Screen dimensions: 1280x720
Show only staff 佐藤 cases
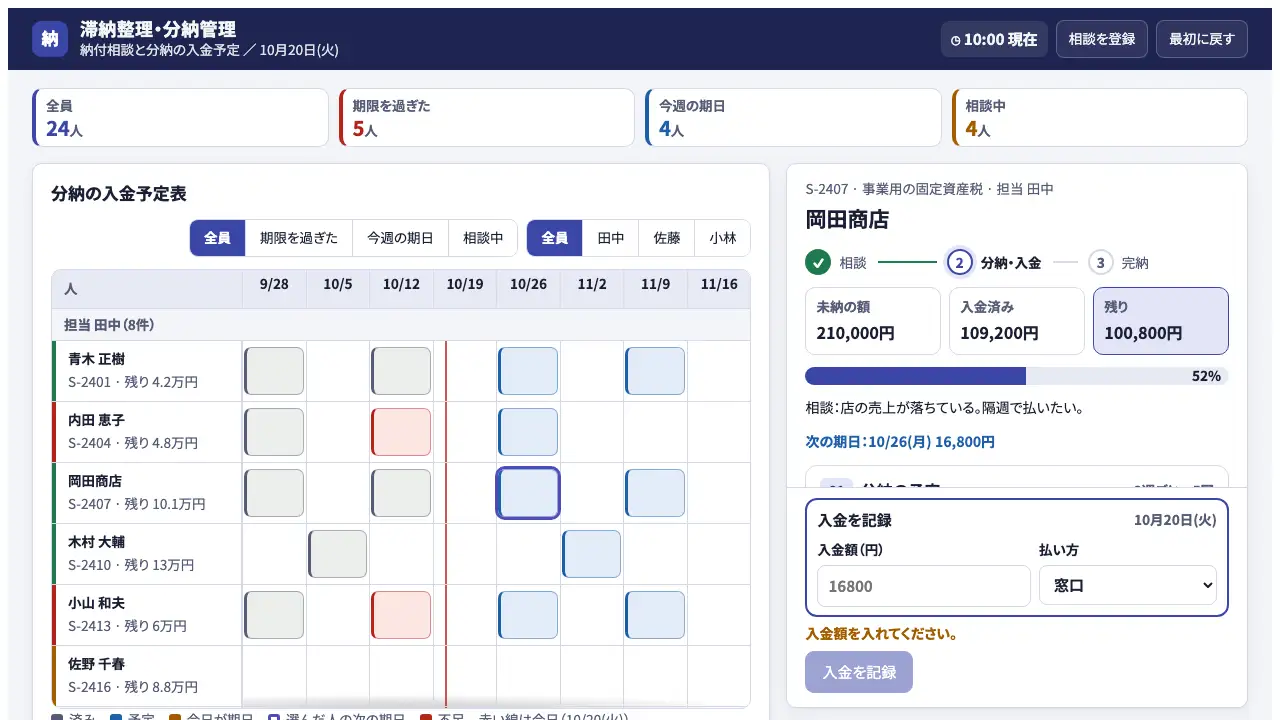667,238
